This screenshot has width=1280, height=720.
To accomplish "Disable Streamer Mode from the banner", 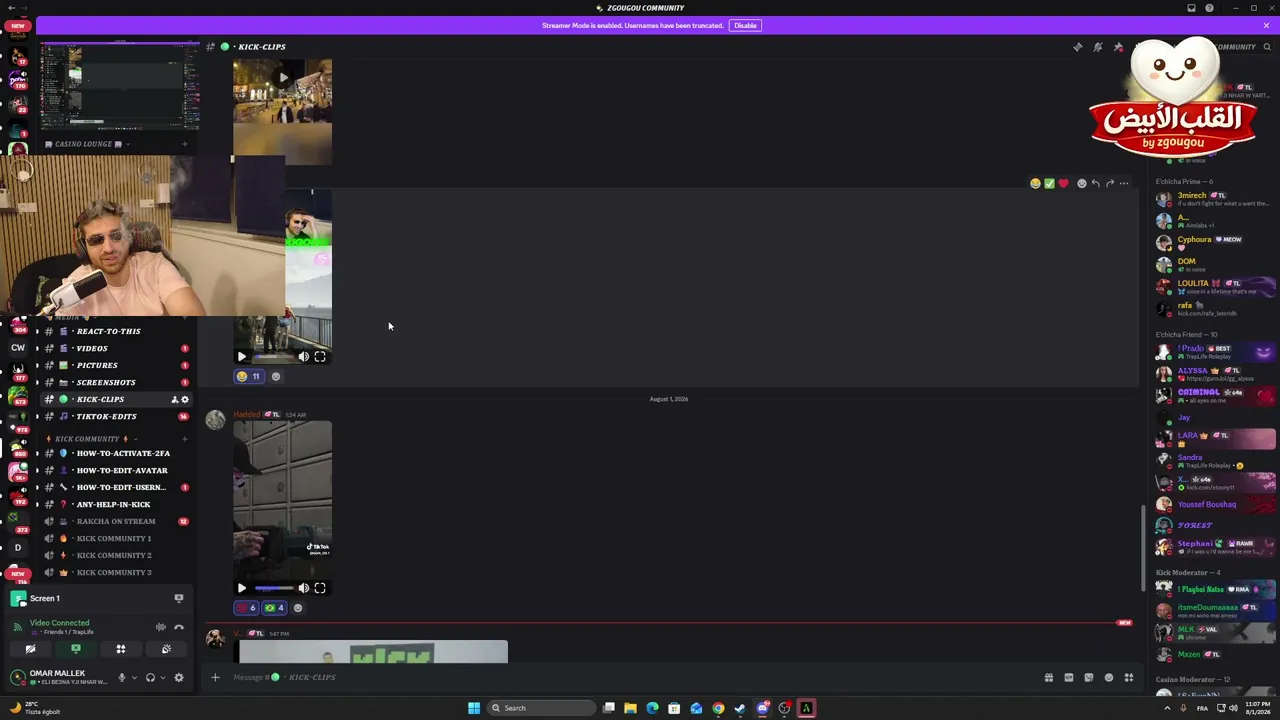I will coord(744,25).
